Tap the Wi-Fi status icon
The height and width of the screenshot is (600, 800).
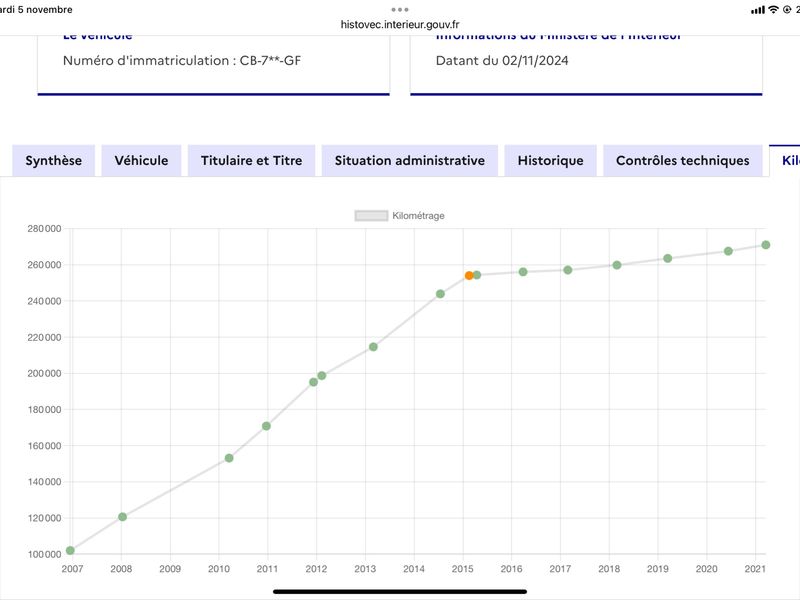coord(773,9)
